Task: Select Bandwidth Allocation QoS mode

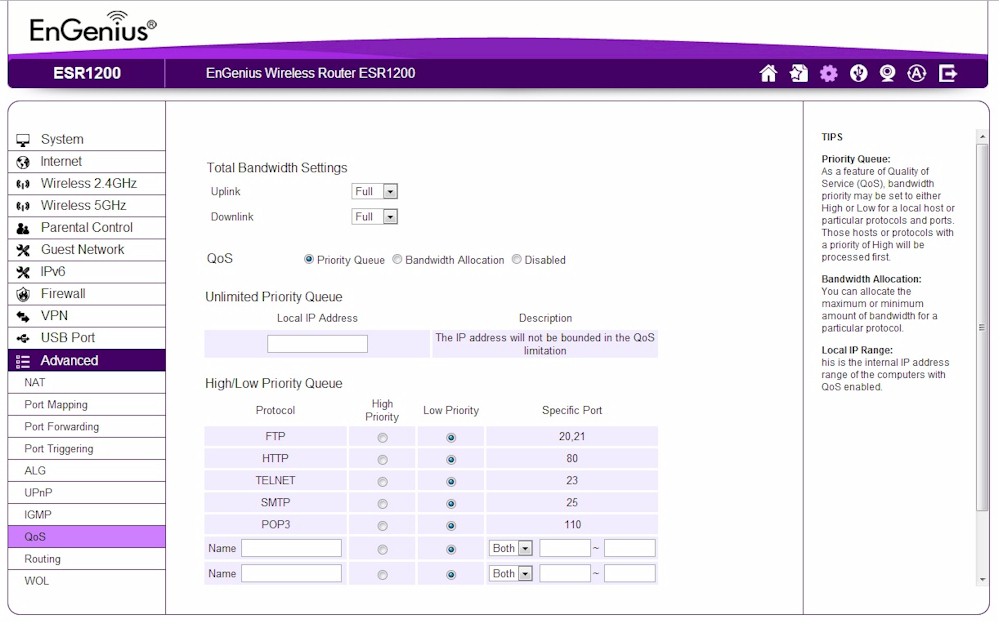Action: click(397, 260)
